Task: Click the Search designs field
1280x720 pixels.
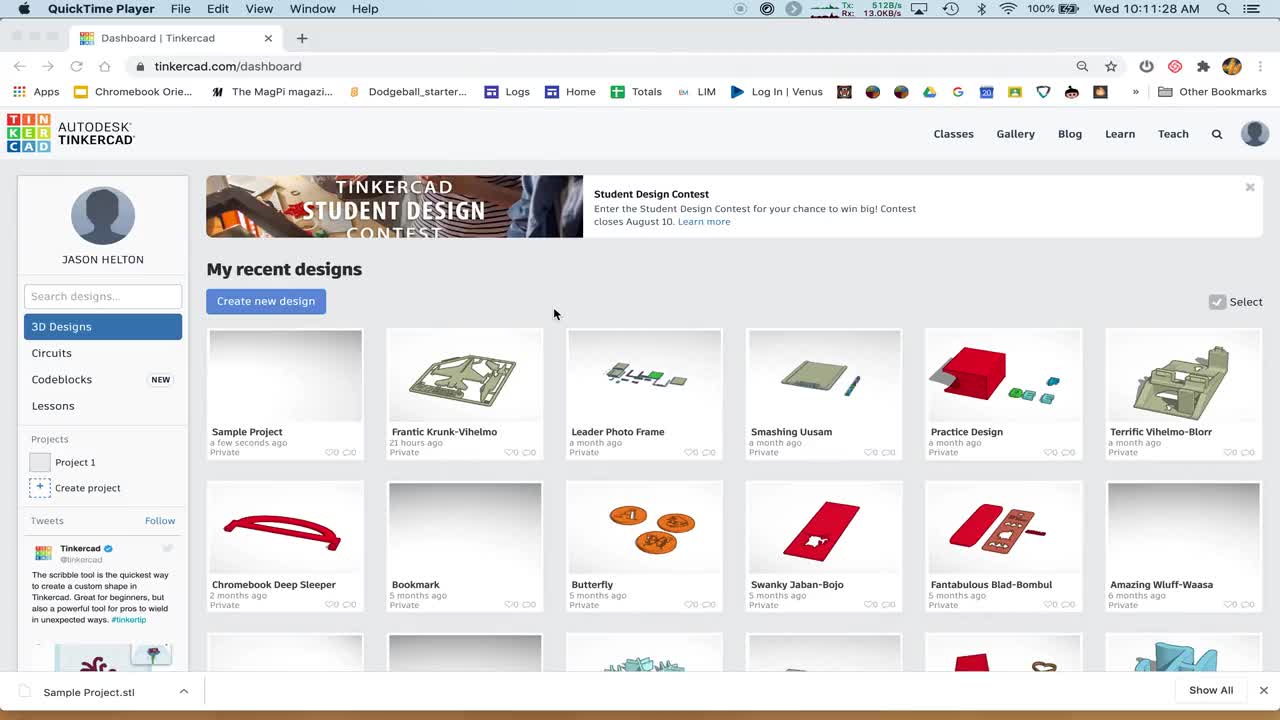Action: coord(103,296)
